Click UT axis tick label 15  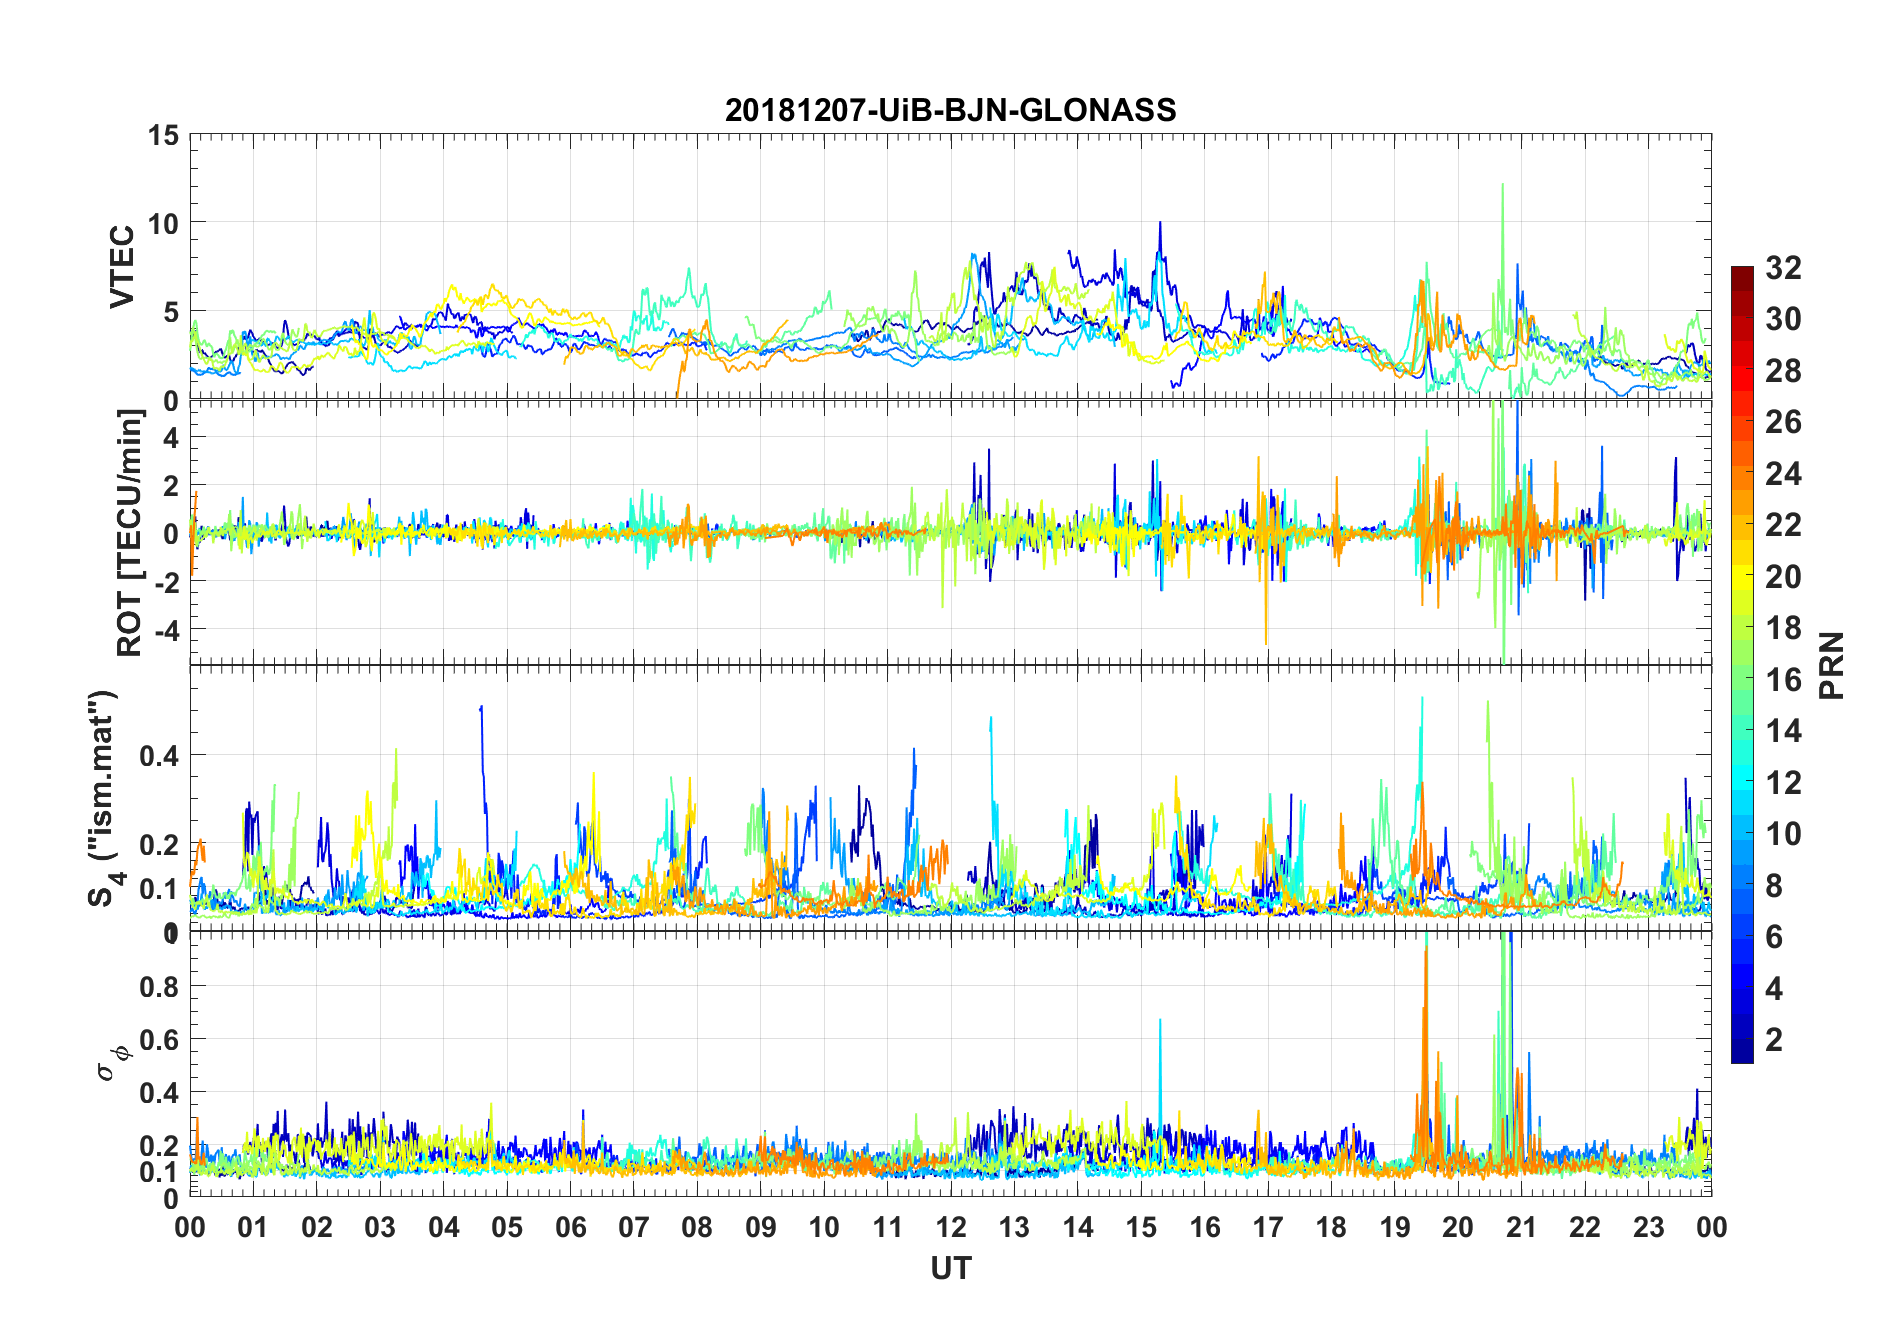1141,1227
